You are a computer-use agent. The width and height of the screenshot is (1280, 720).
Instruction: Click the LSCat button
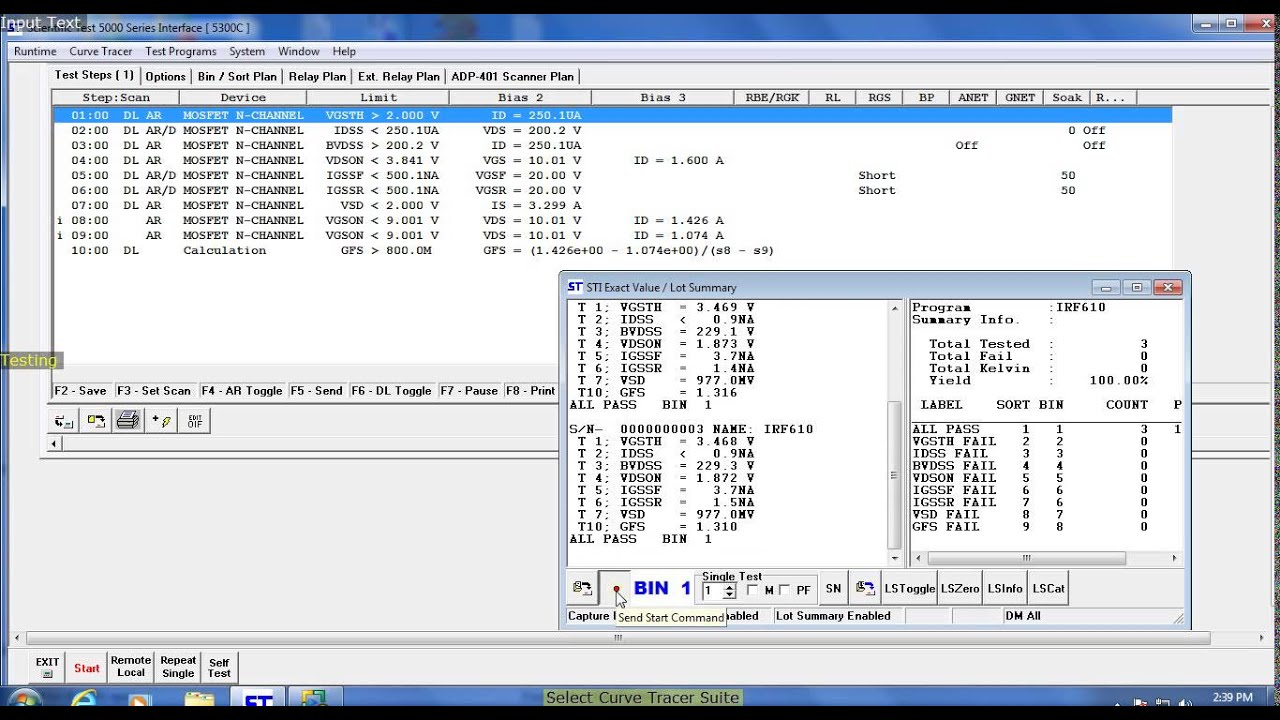click(x=1049, y=589)
